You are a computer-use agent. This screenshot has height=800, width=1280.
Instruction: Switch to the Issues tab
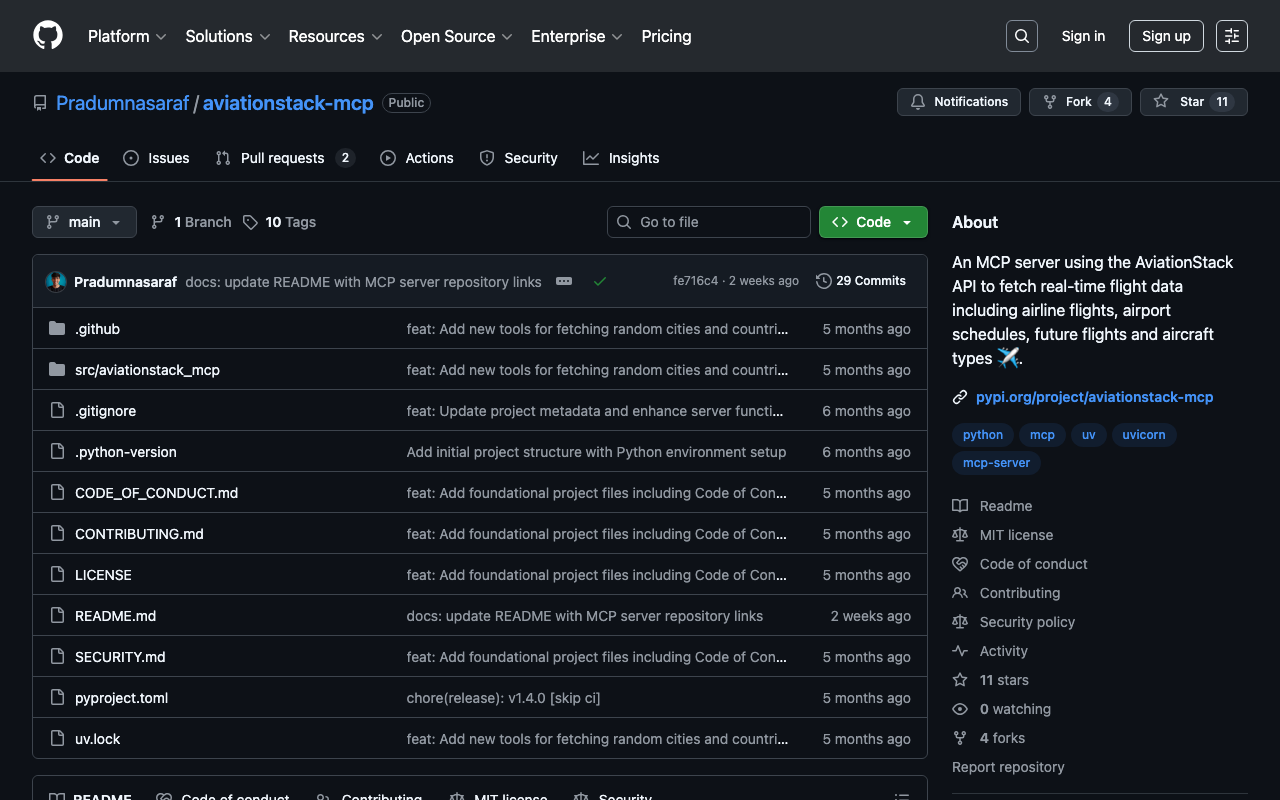click(156, 158)
